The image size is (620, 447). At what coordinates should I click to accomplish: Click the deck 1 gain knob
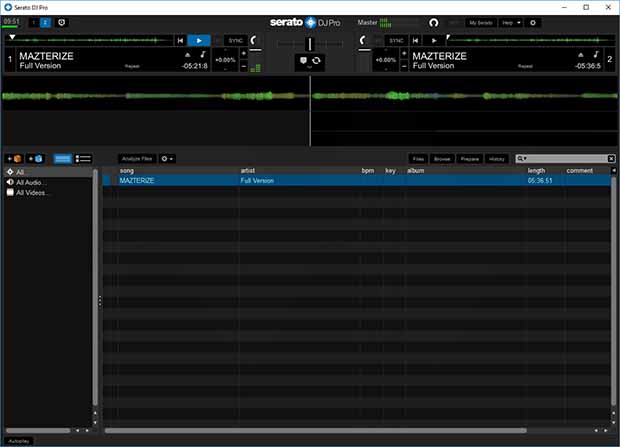(x=254, y=40)
